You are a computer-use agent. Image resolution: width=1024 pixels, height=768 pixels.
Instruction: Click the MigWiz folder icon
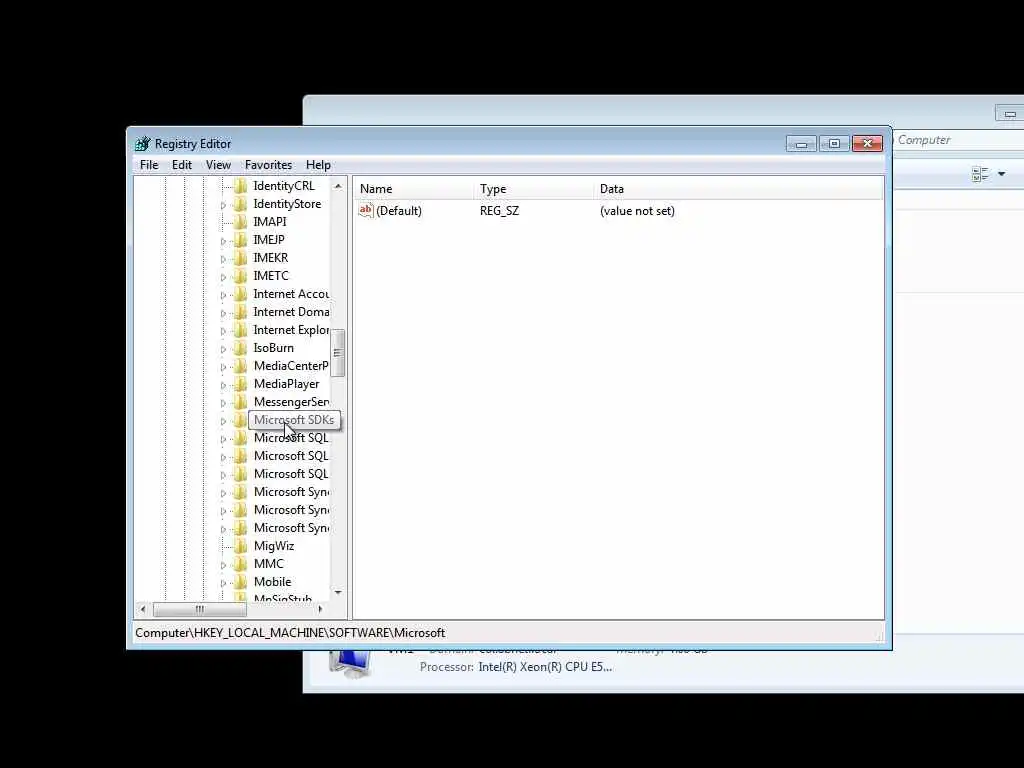[240, 546]
